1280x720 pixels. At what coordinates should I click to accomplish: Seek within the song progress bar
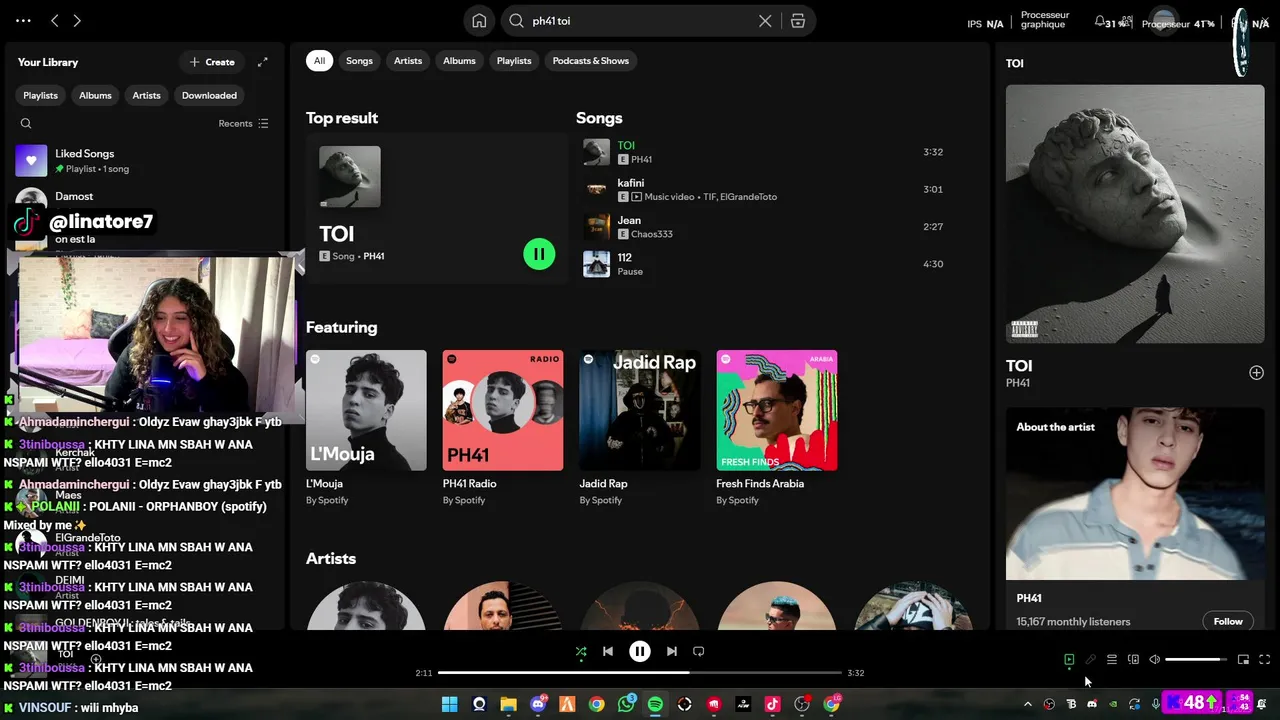[640, 673]
